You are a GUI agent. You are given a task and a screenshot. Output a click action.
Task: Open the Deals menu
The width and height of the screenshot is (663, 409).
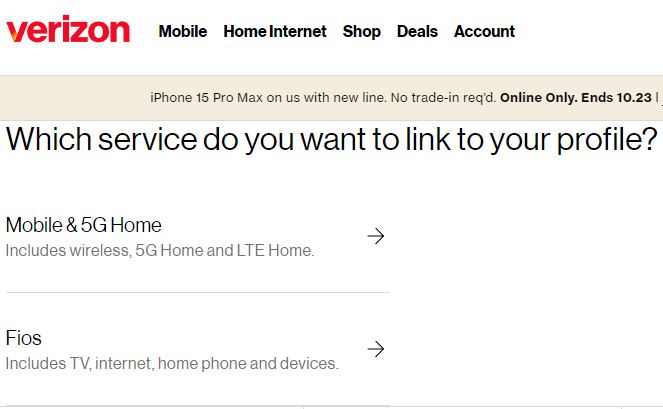[x=417, y=31]
